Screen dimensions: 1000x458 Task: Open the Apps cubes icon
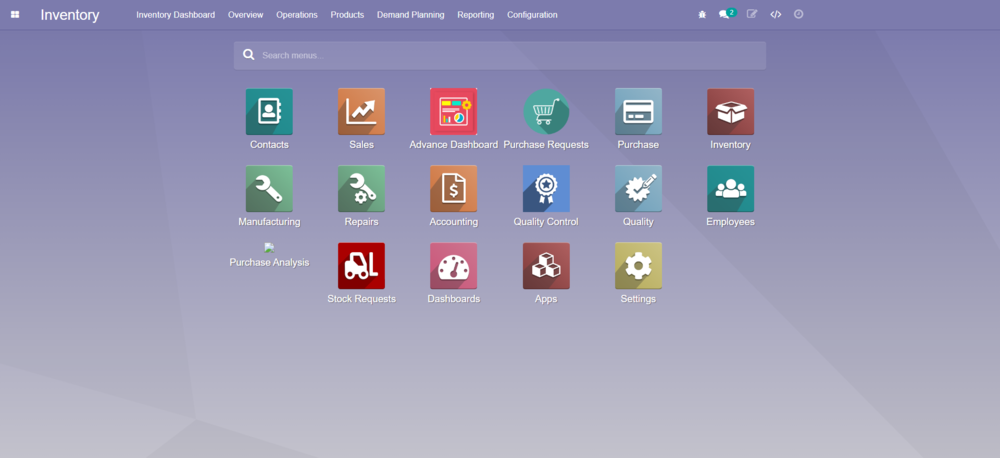click(x=546, y=266)
